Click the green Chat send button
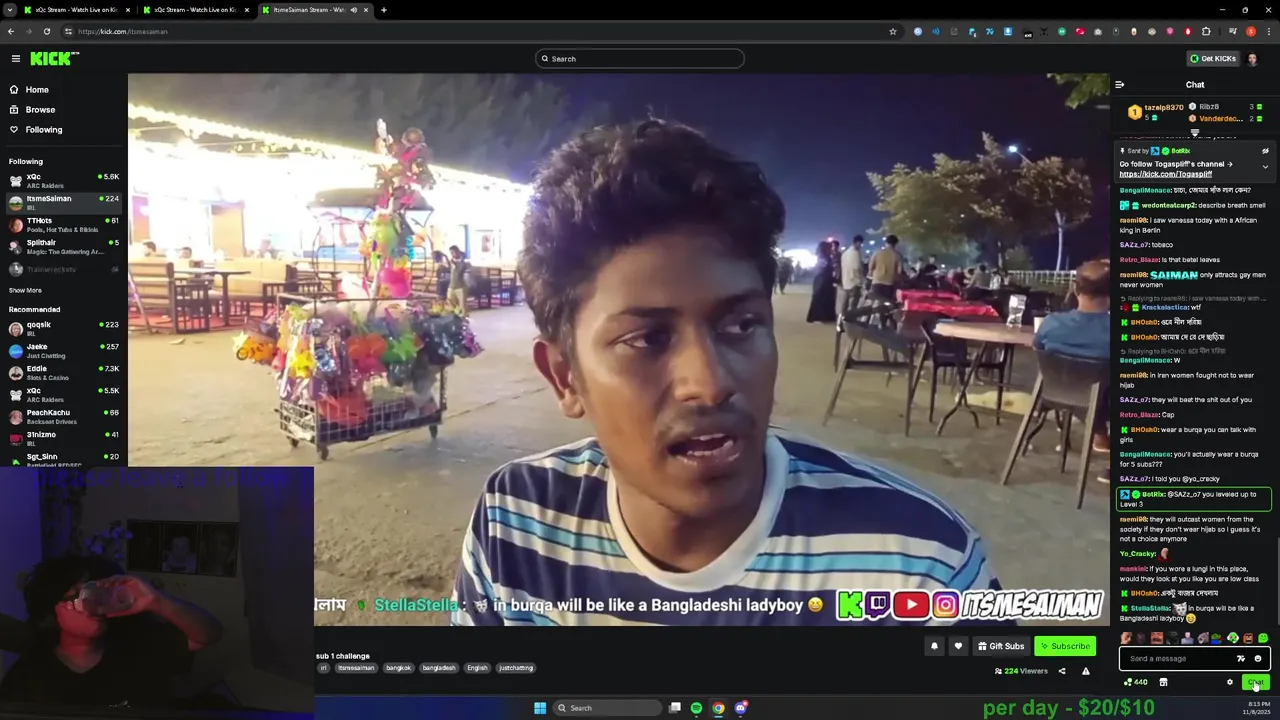 1256,682
